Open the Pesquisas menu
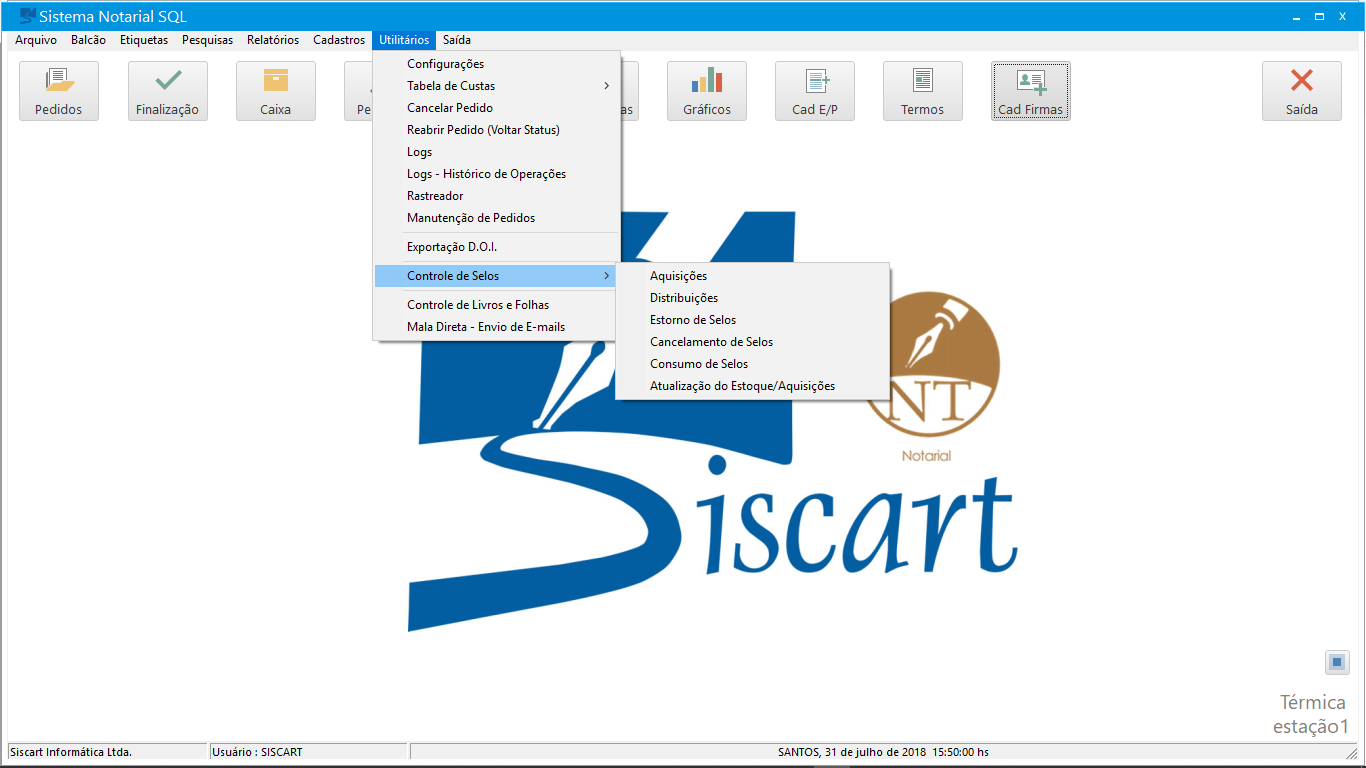Screen dimensions: 1366x768 (208, 40)
